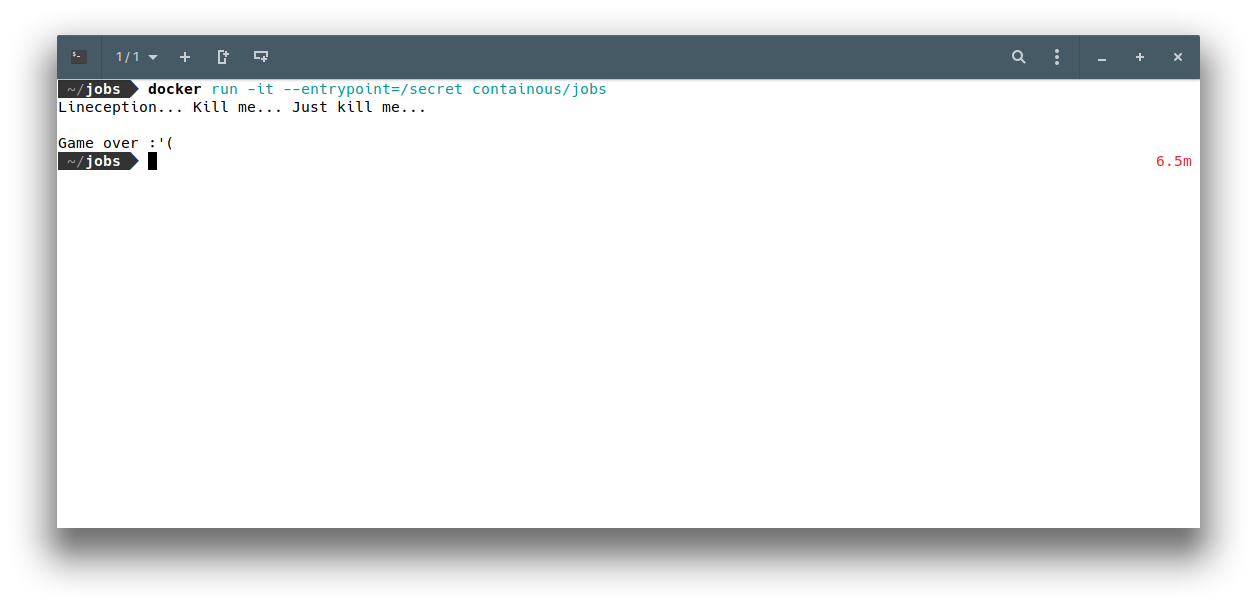Open the three-dot hamburger menu

tap(1056, 57)
